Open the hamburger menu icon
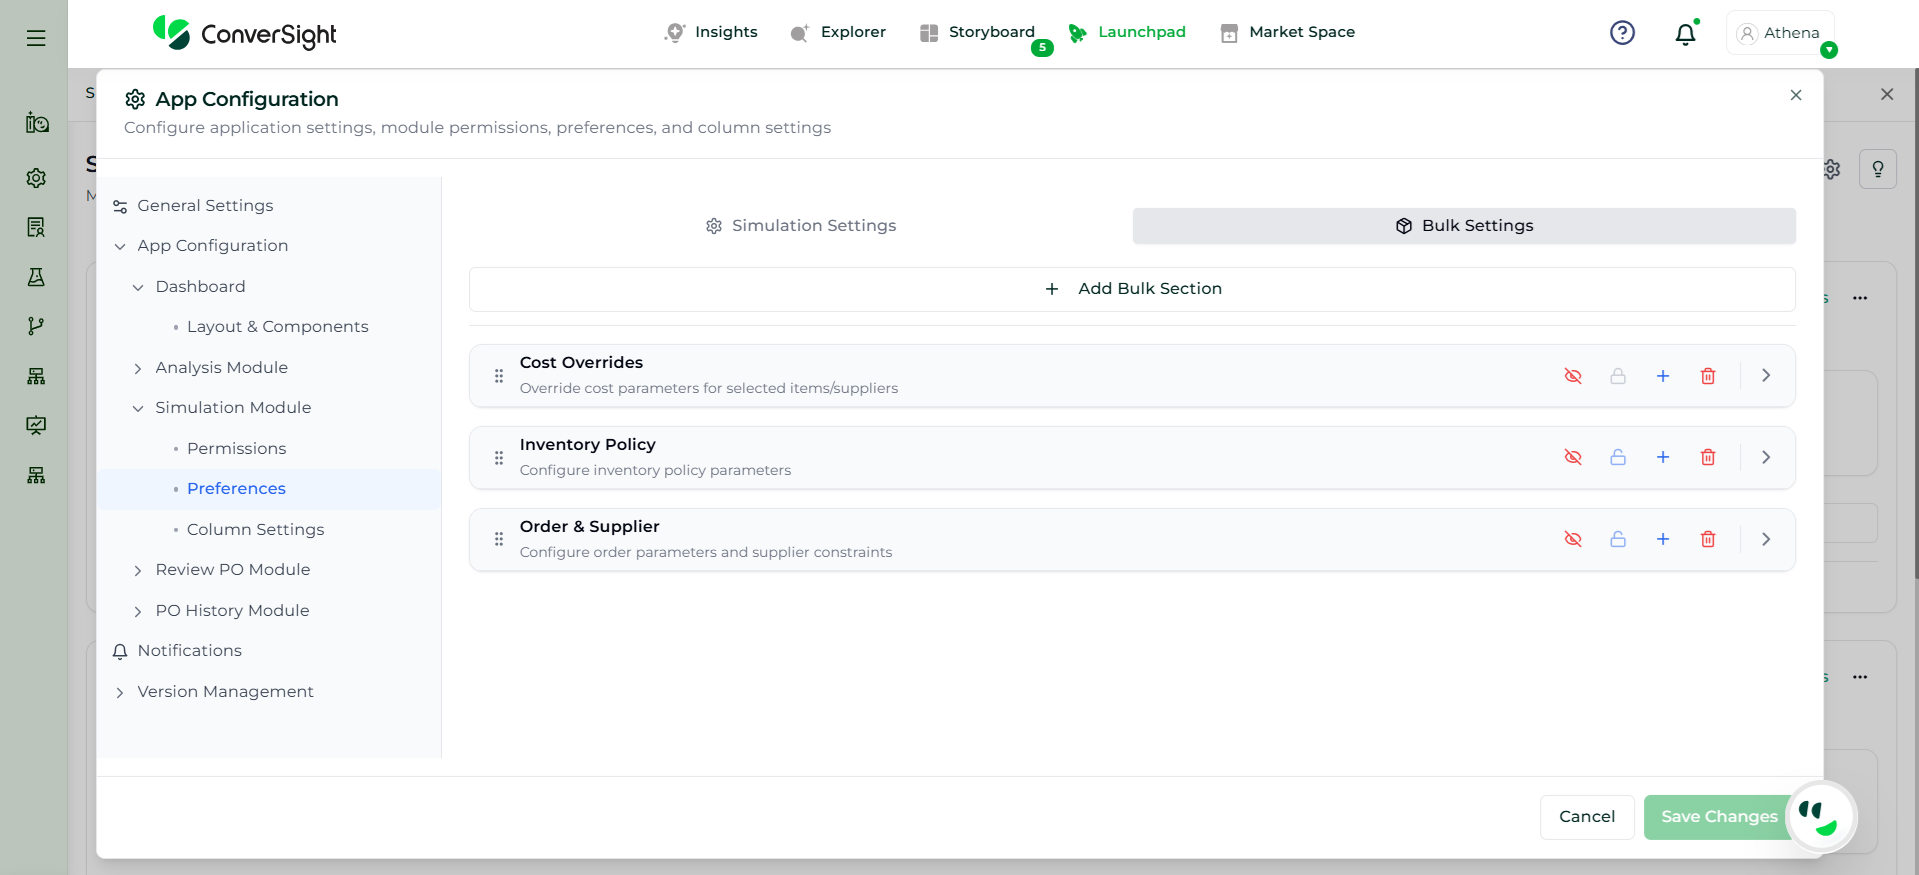 [x=36, y=38]
